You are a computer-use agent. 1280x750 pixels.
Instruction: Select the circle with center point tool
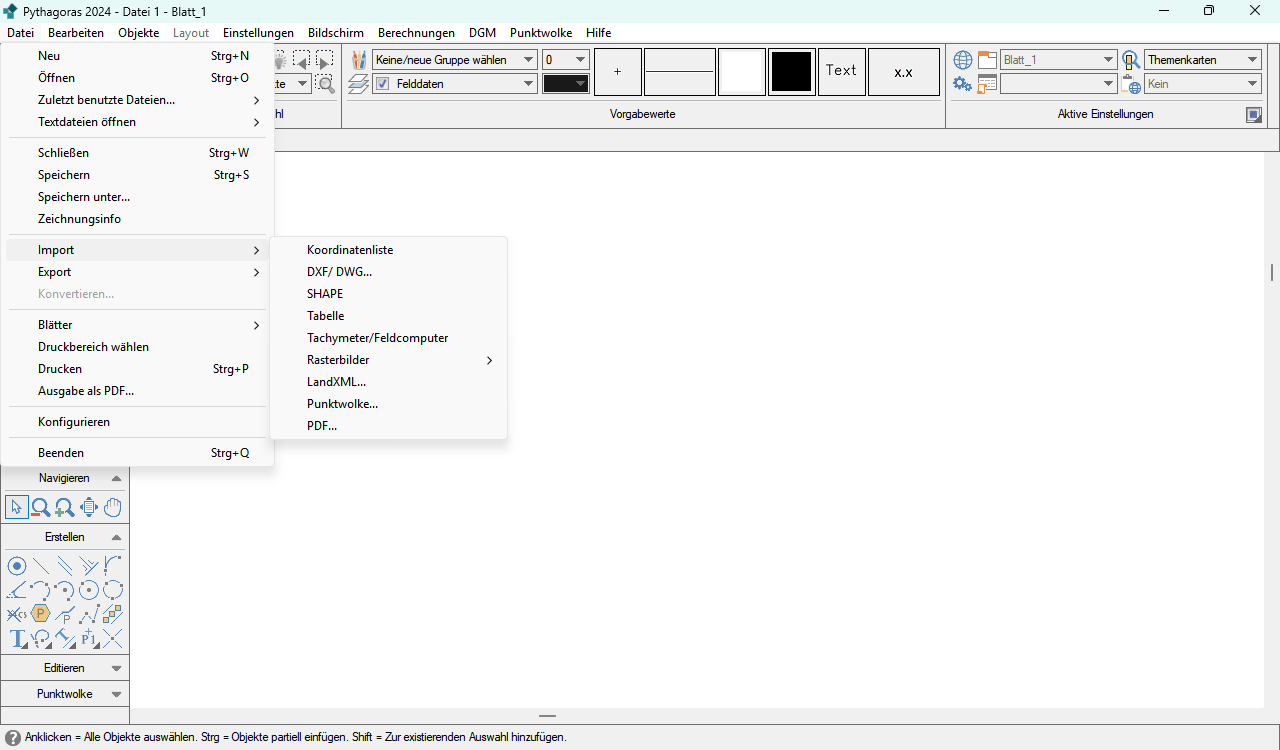[x=89, y=590]
